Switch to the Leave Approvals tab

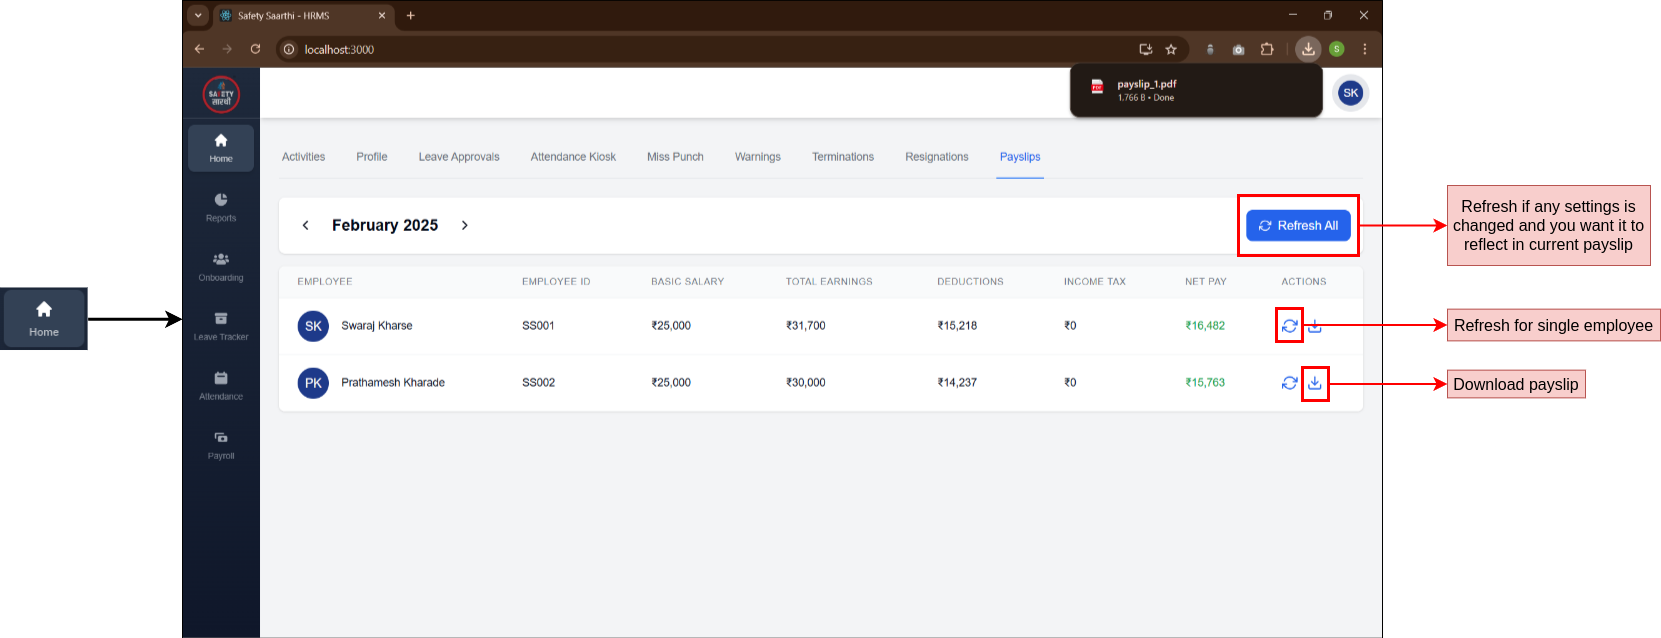click(x=459, y=157)
